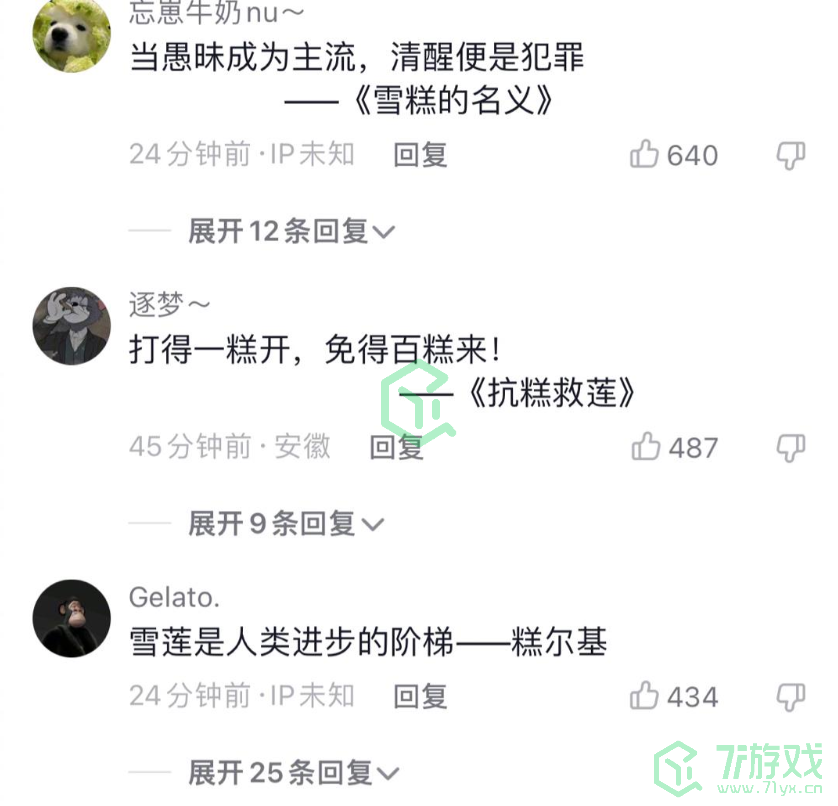Reply to 逐梦～'s comment
The width and height of the screenshot is (838, 806).
tap(397, 447)
